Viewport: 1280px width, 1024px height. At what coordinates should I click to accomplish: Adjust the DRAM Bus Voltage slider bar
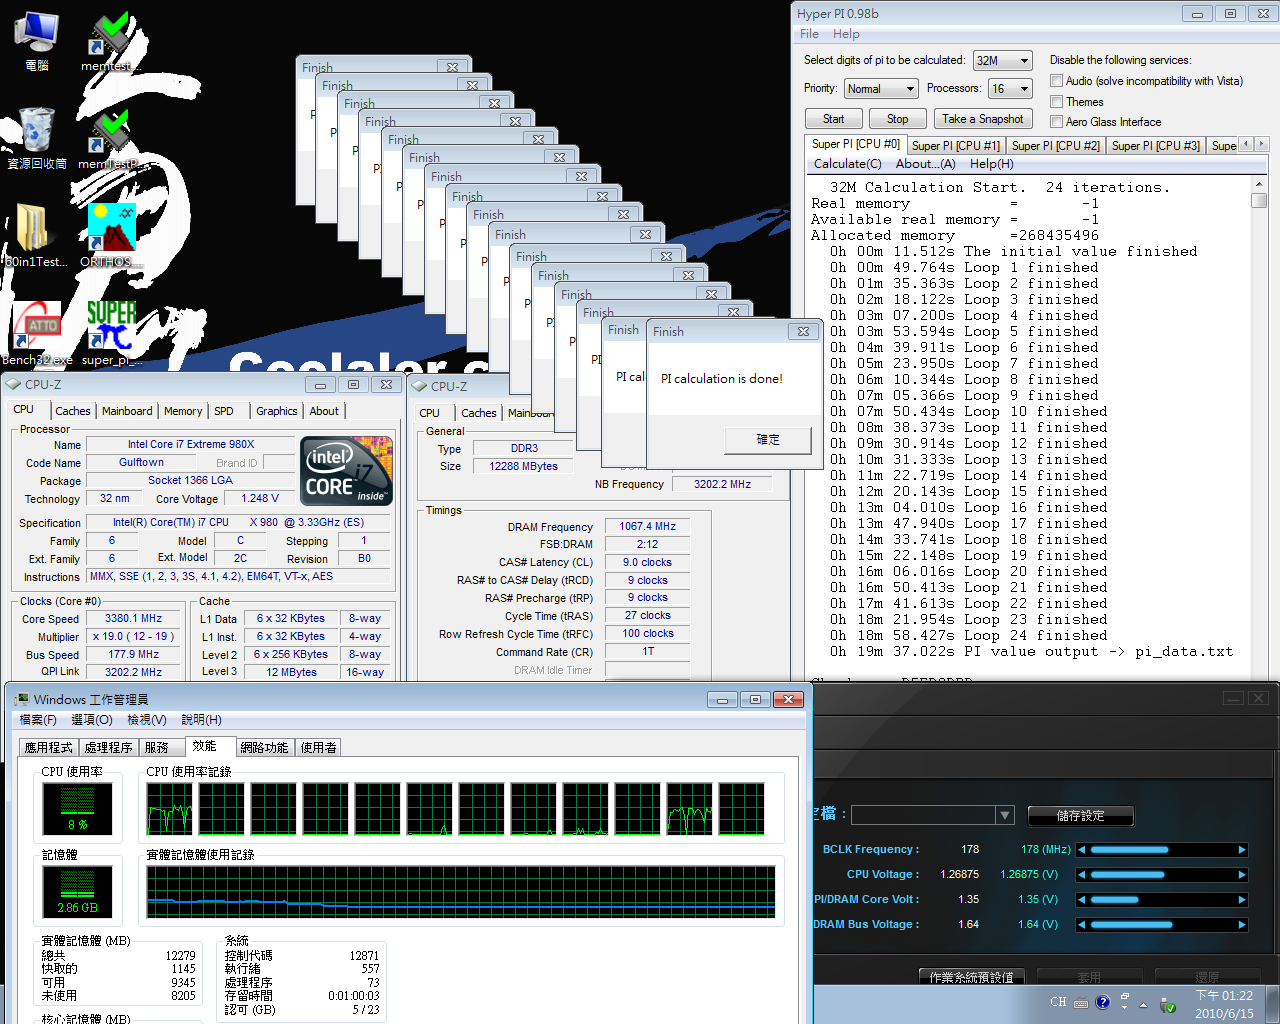click(1162, 925)
